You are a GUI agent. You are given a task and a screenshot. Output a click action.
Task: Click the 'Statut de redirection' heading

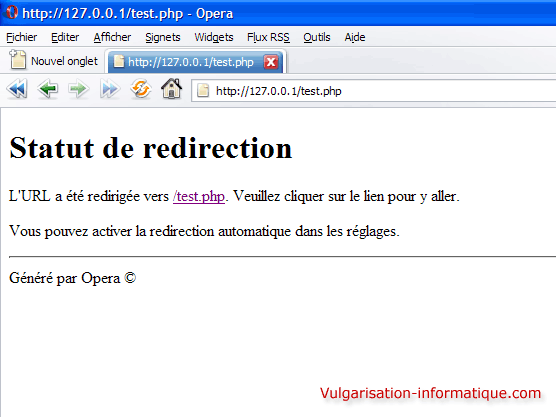point(151,148)
